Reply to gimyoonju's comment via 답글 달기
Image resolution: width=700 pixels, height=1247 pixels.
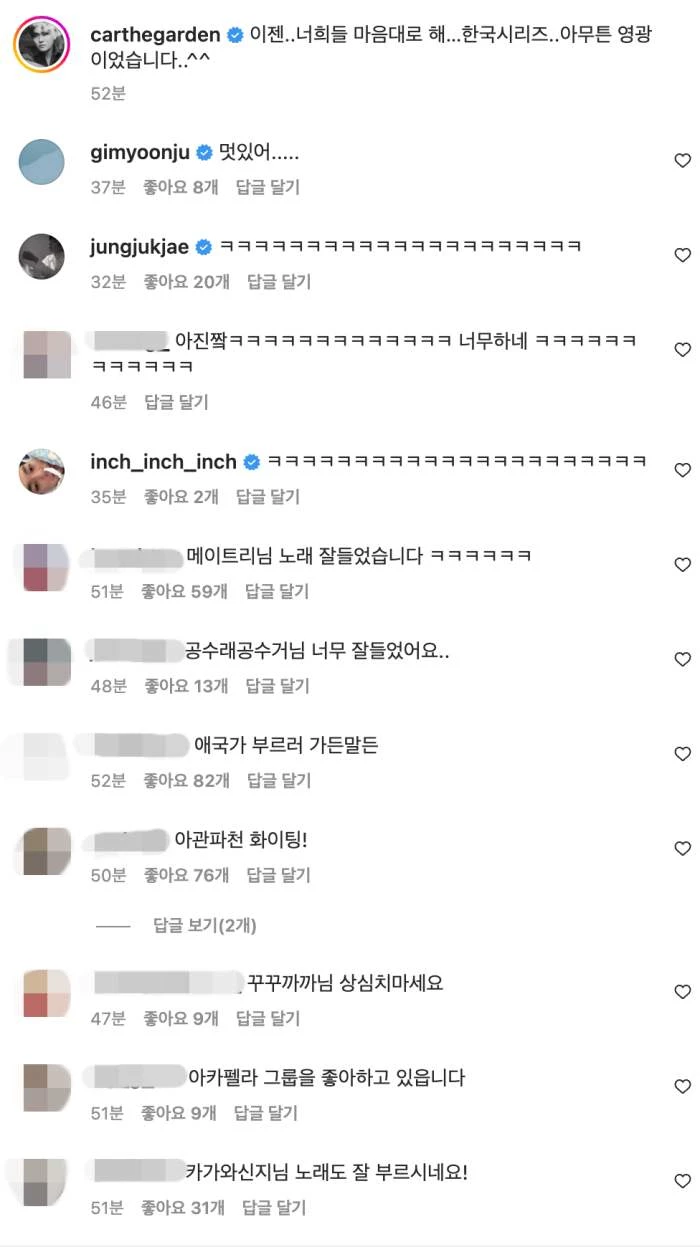[x=267, y=187]
